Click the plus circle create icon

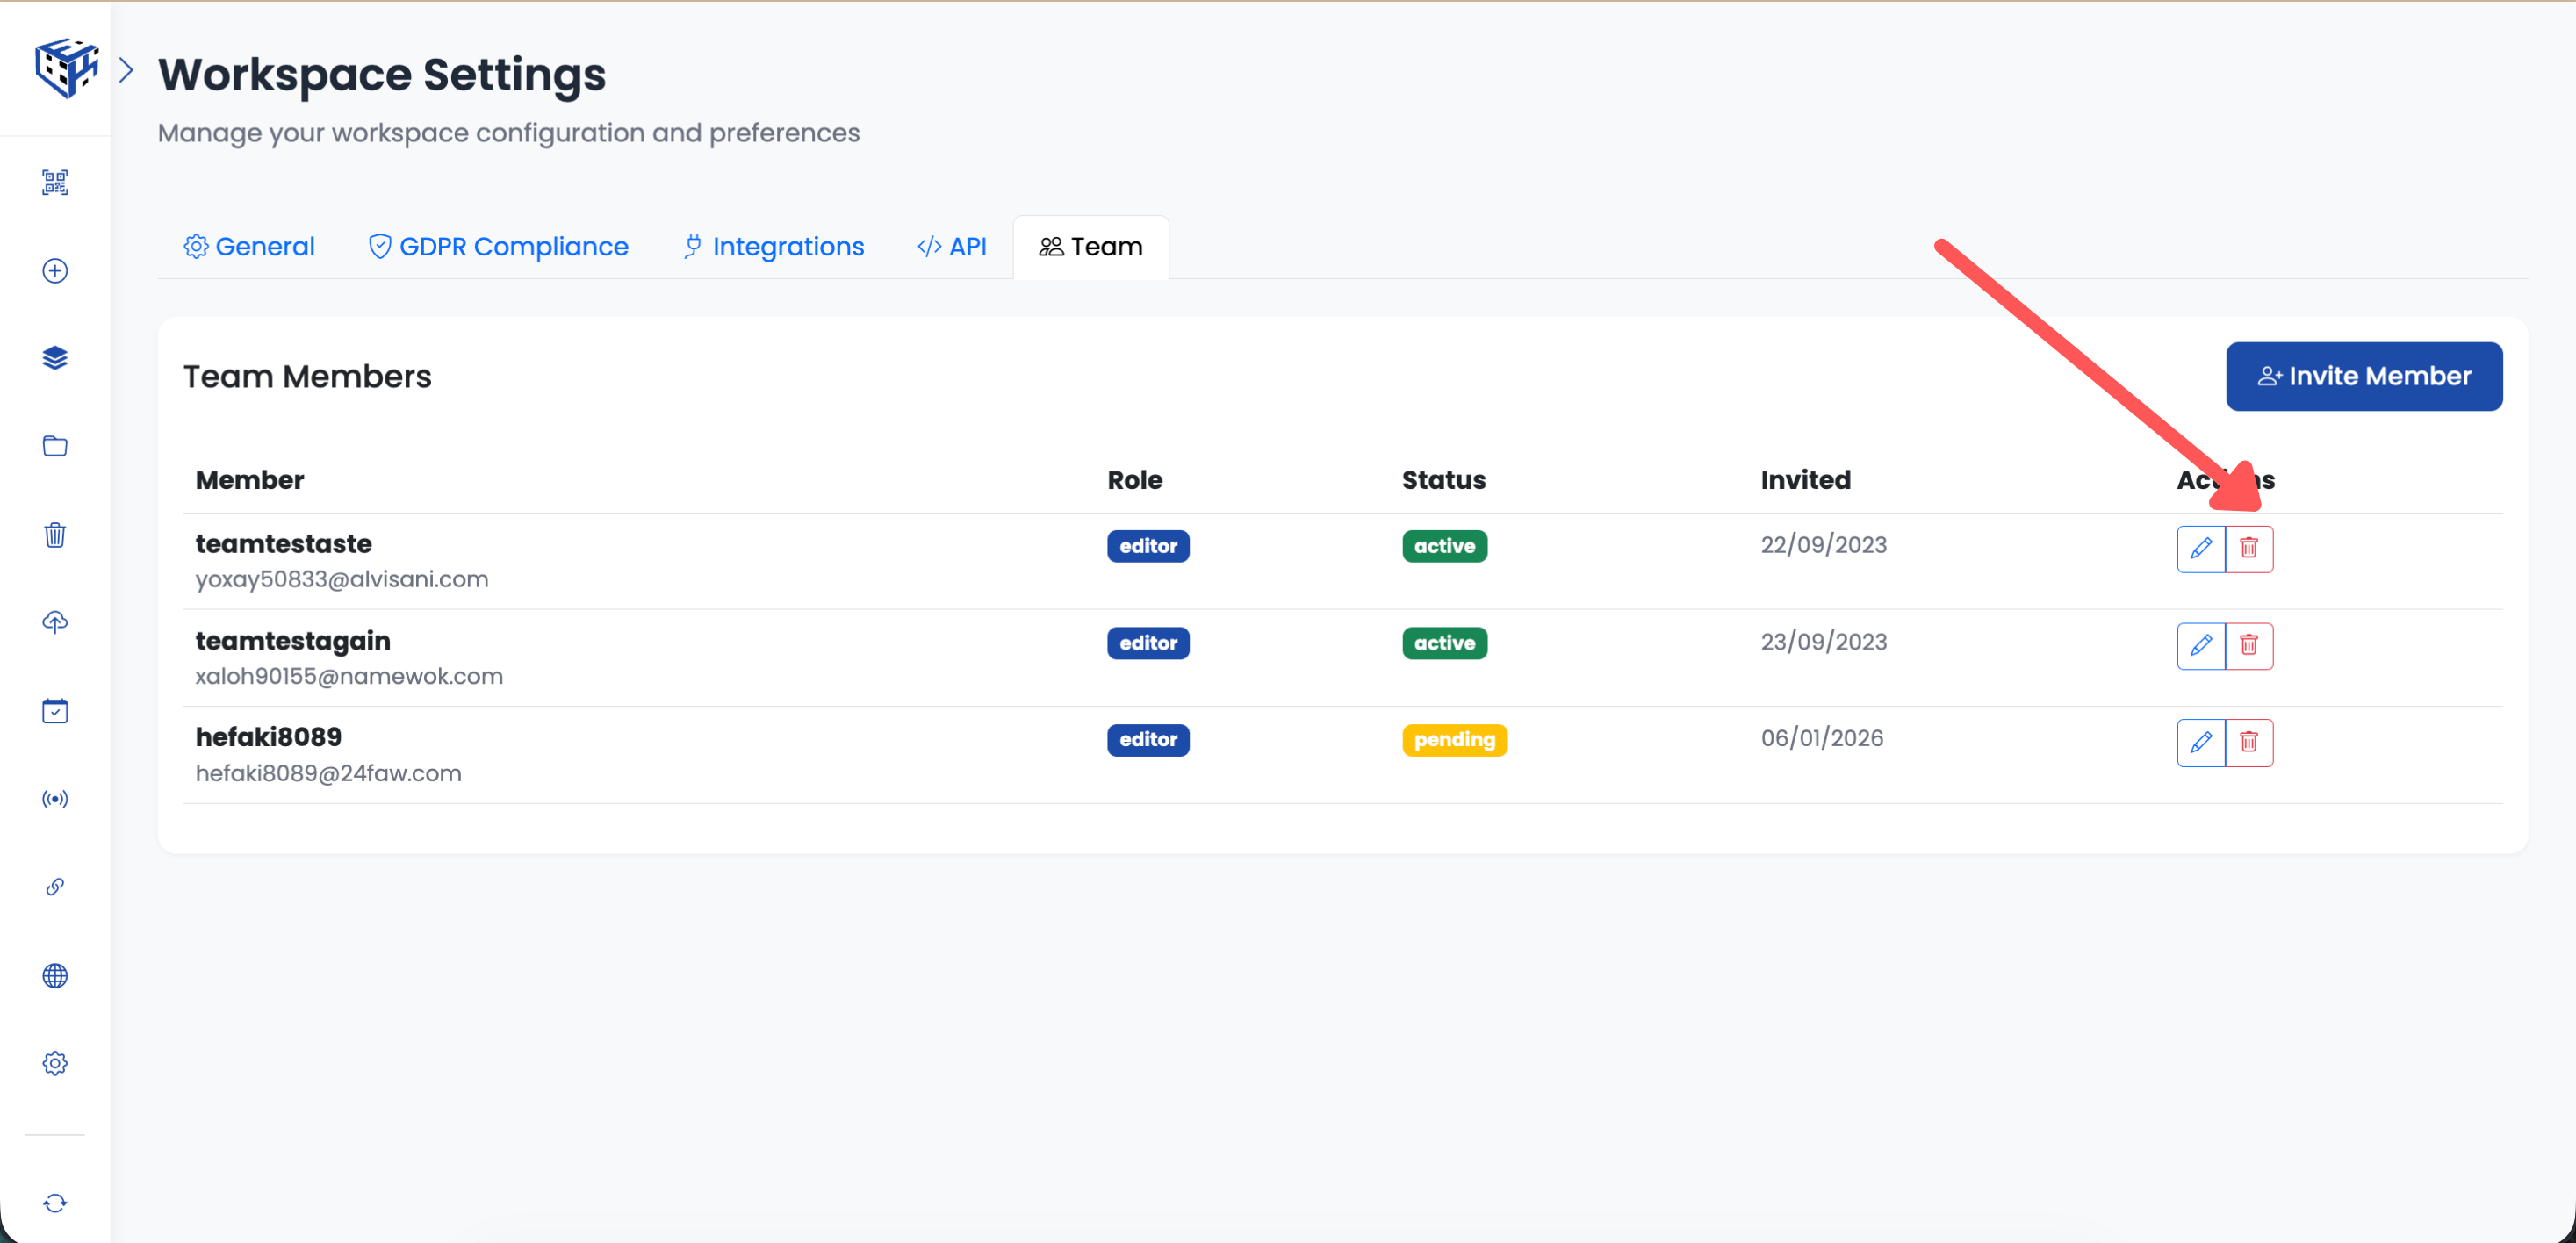pos(55,271)
